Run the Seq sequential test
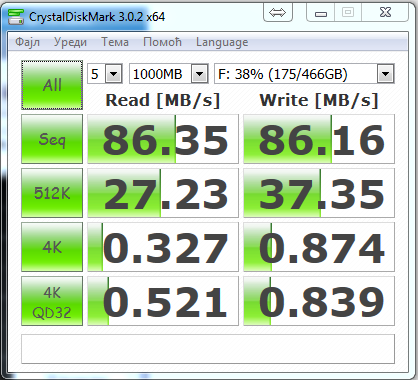This screenshot has width=418, height=380. 52,139
